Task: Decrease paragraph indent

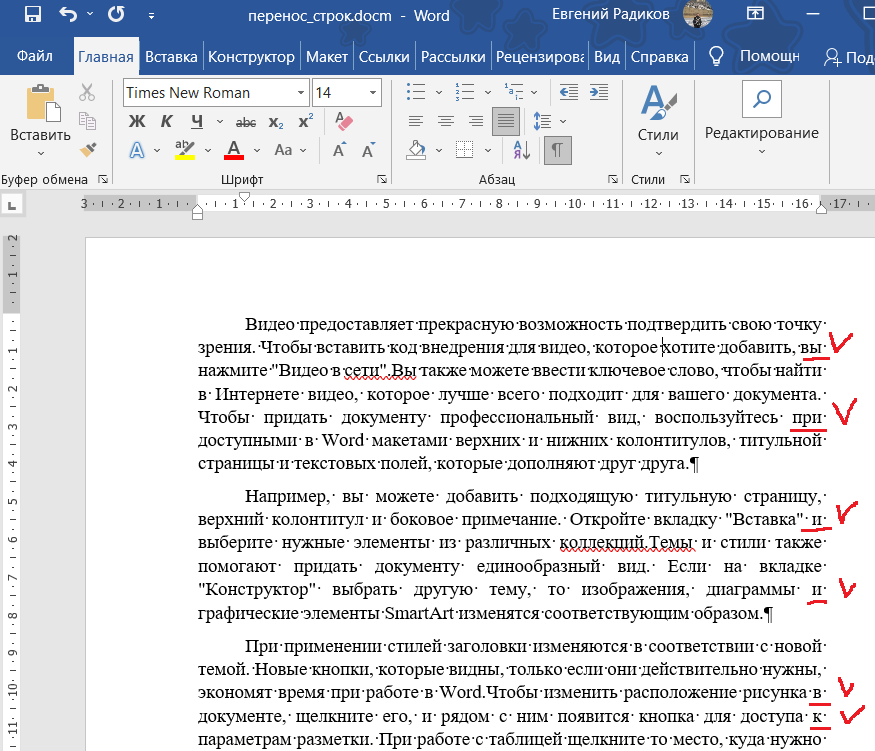Action: point(569,92)
